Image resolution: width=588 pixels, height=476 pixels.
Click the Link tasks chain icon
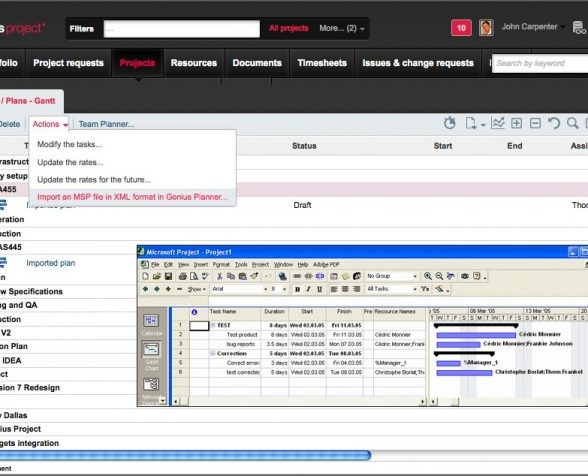[297, 276]
